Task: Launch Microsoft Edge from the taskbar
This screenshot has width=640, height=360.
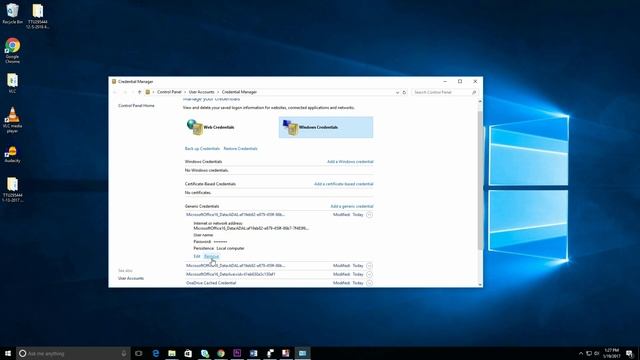Action: click(x=156, y=353)
